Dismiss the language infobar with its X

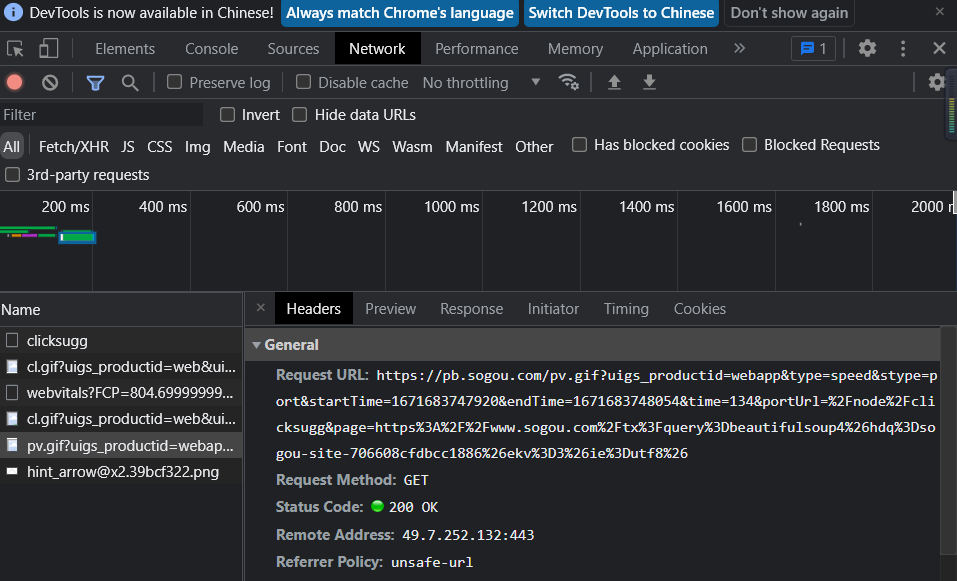click(939, 12)
